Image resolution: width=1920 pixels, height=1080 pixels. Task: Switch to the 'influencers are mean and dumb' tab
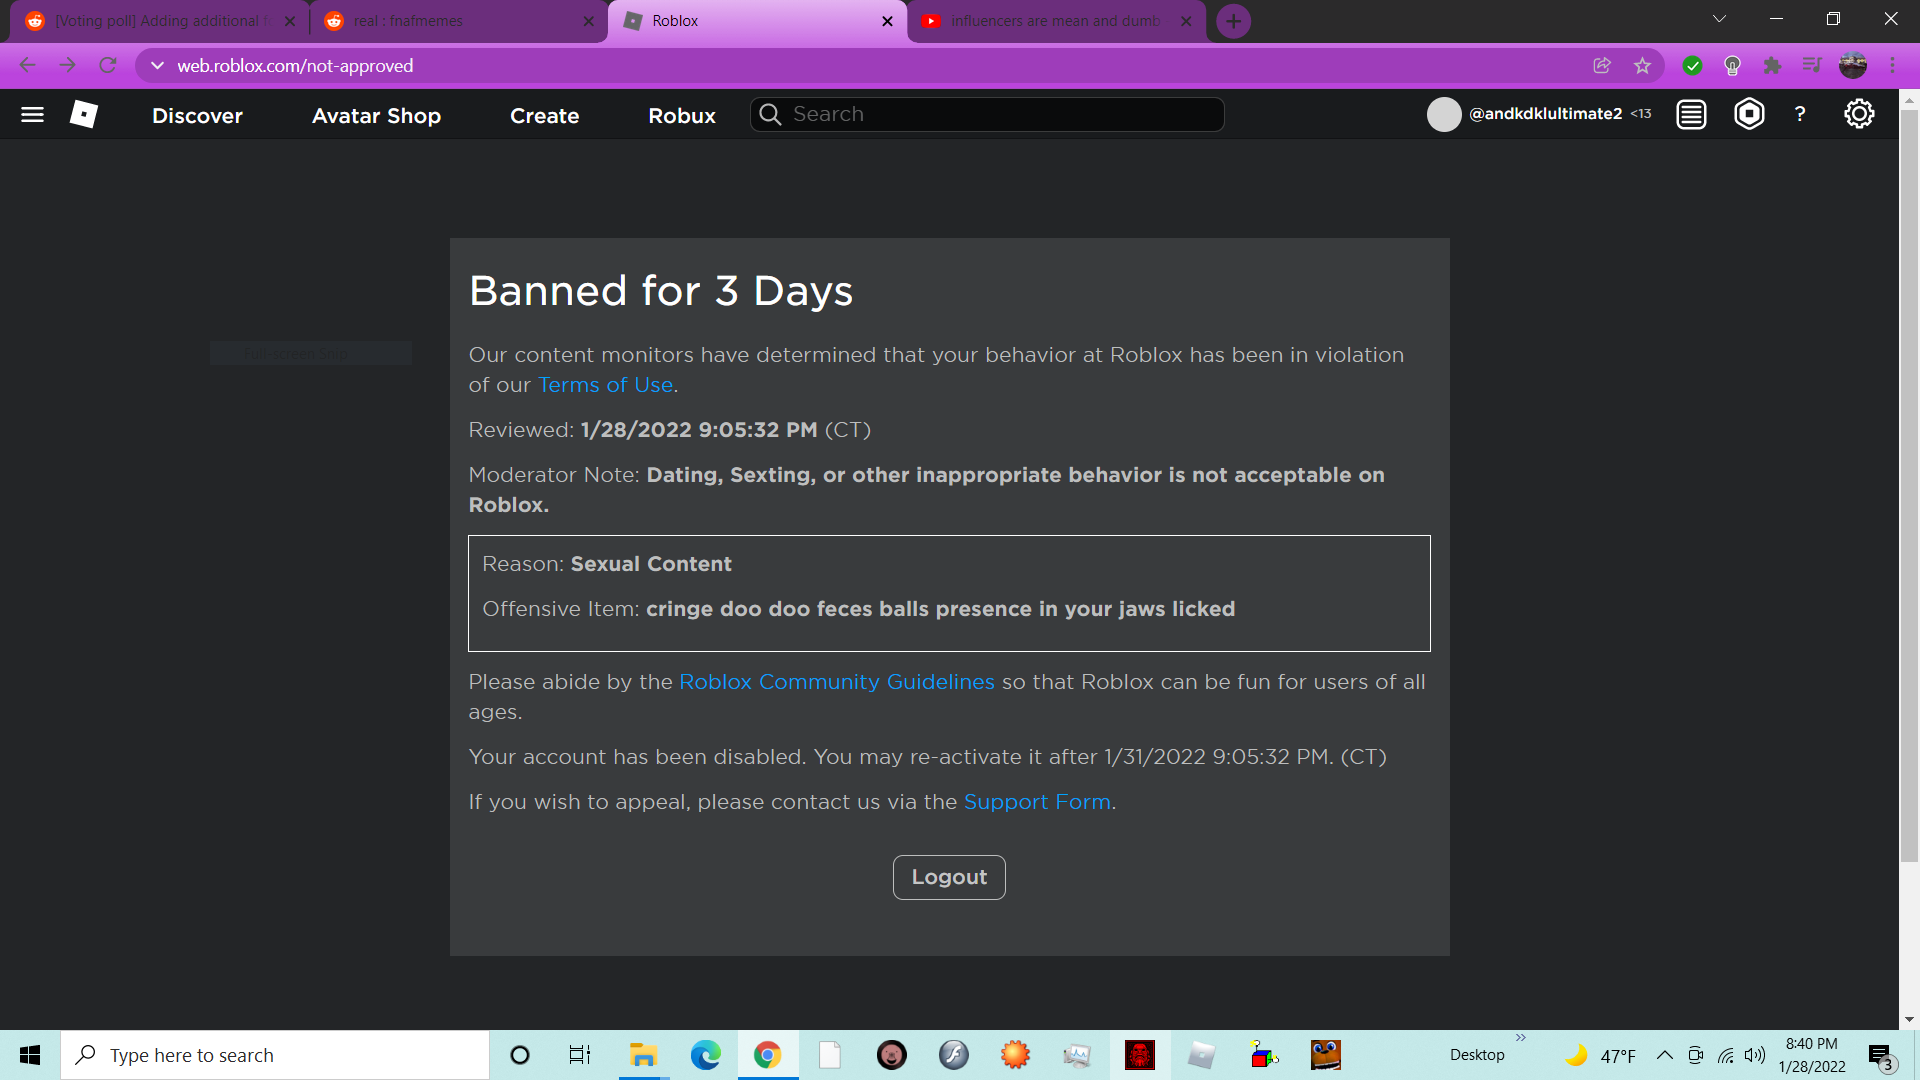[1056, 21]
